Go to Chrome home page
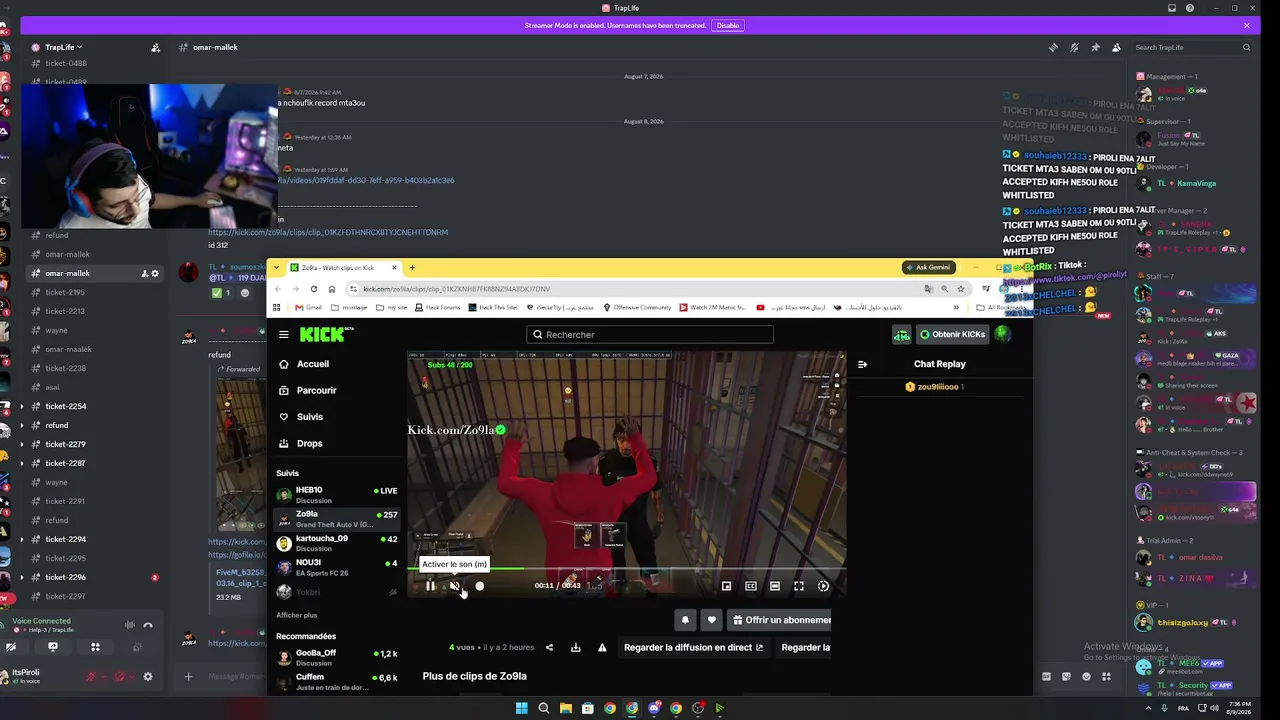The image size is (1280, 720). pos(332,289)
